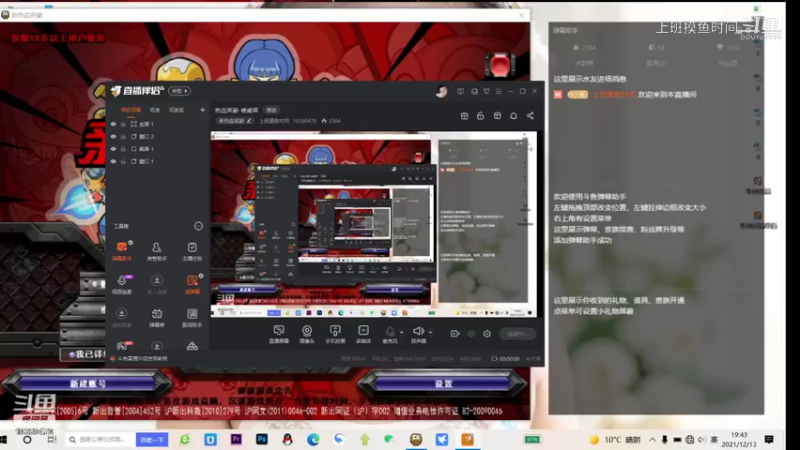This screenshot has height=450, width=800.
Task: Expand the toolbox more options circle
Action: tap(198, 226)
